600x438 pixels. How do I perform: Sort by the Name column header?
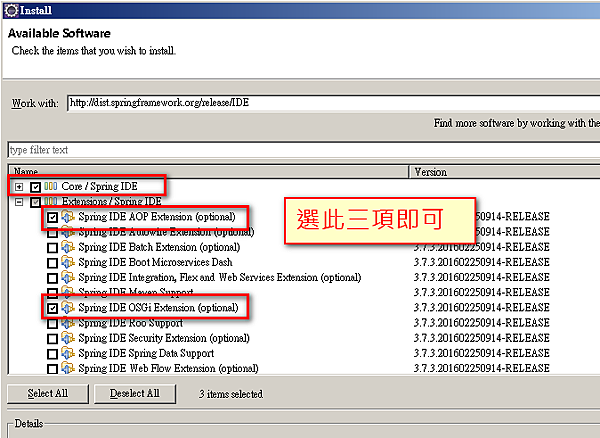tap(209, 172)
